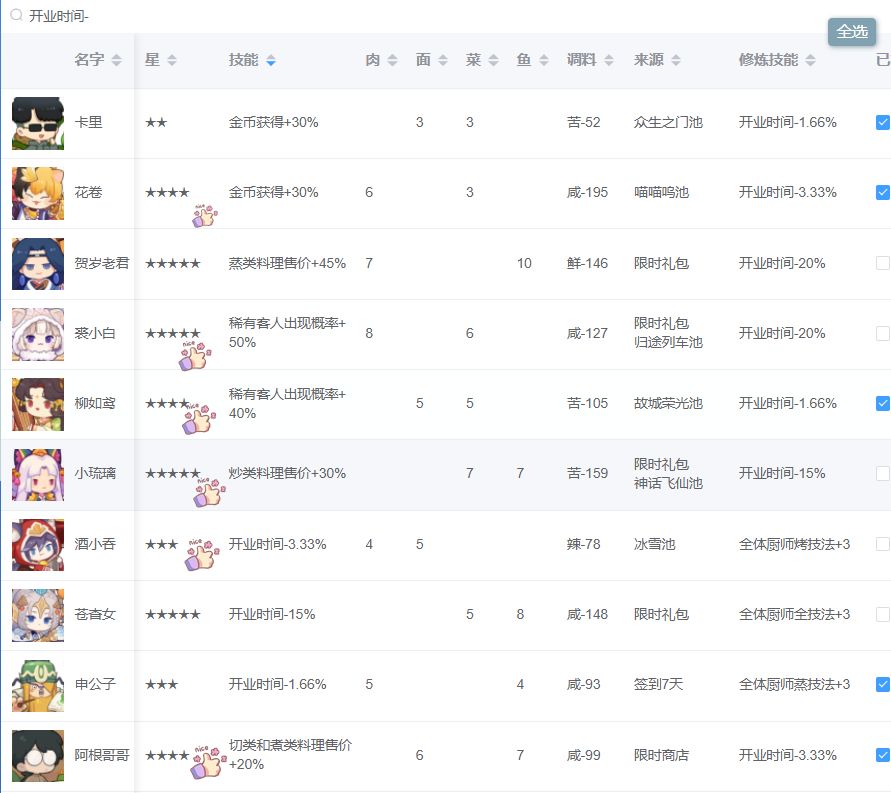Click nice thumbs-up icon in 酒小吞 row
This screenshot has width=891, height=793.
pyautogui.click(x=202, y=554)
